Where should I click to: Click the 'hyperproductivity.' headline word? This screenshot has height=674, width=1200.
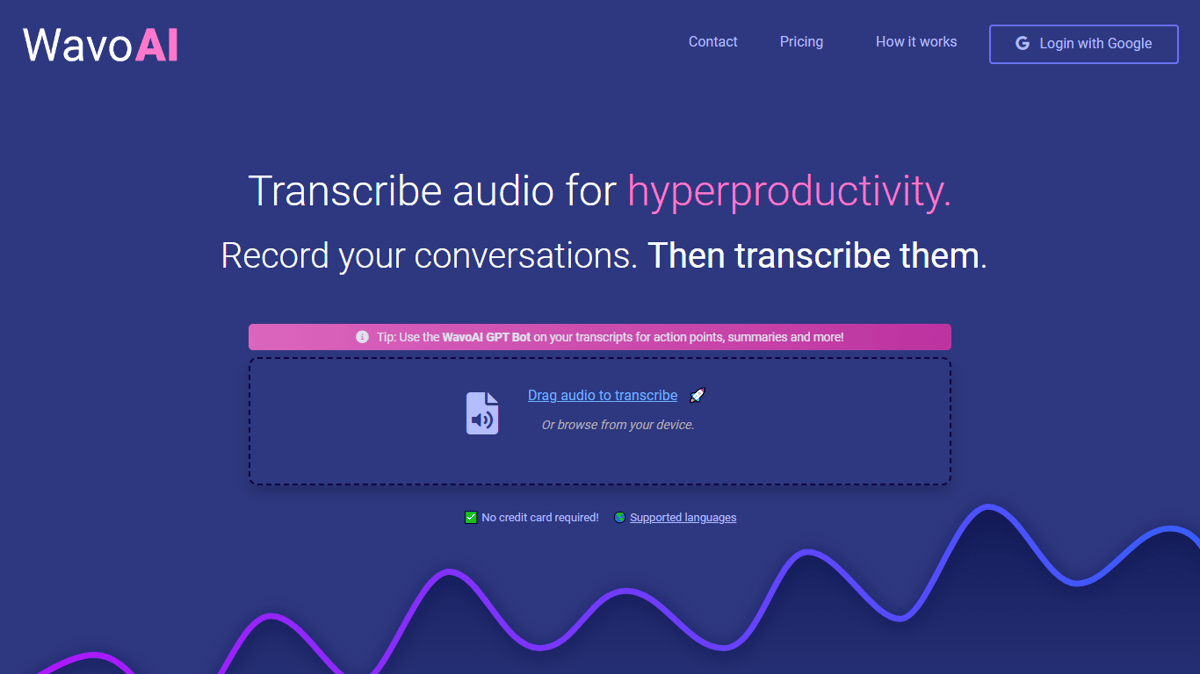(789, 191)
